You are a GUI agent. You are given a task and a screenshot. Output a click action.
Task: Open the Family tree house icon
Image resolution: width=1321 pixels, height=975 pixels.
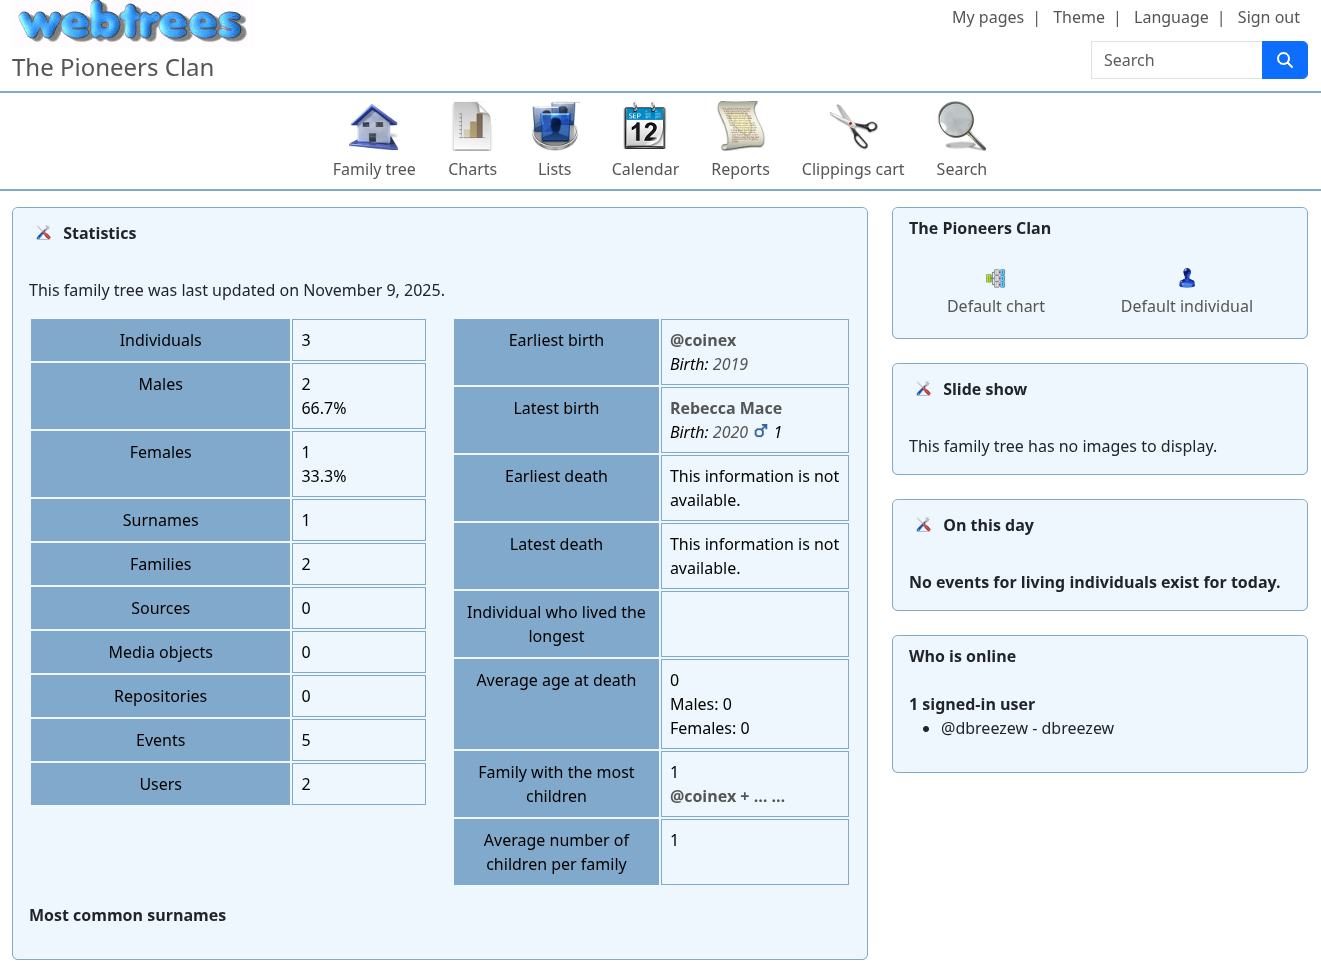(x=374, y=127)
